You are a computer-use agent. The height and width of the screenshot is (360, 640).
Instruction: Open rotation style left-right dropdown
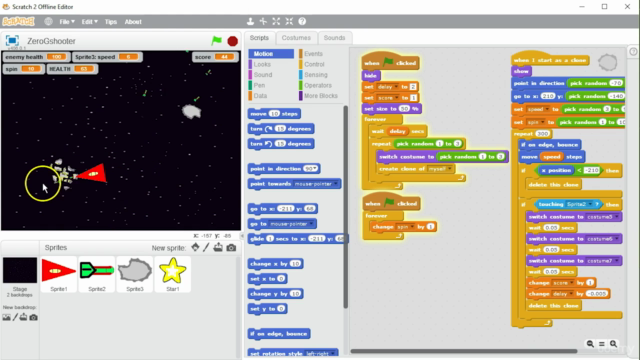tap(333, 353)
